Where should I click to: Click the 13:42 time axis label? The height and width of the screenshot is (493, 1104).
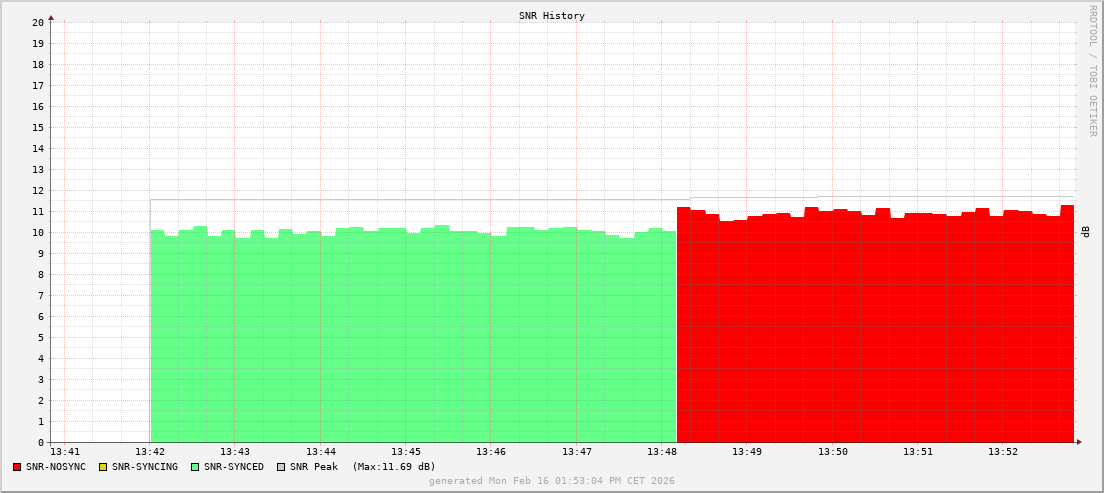pyautogui.click(x=150, y=452)
